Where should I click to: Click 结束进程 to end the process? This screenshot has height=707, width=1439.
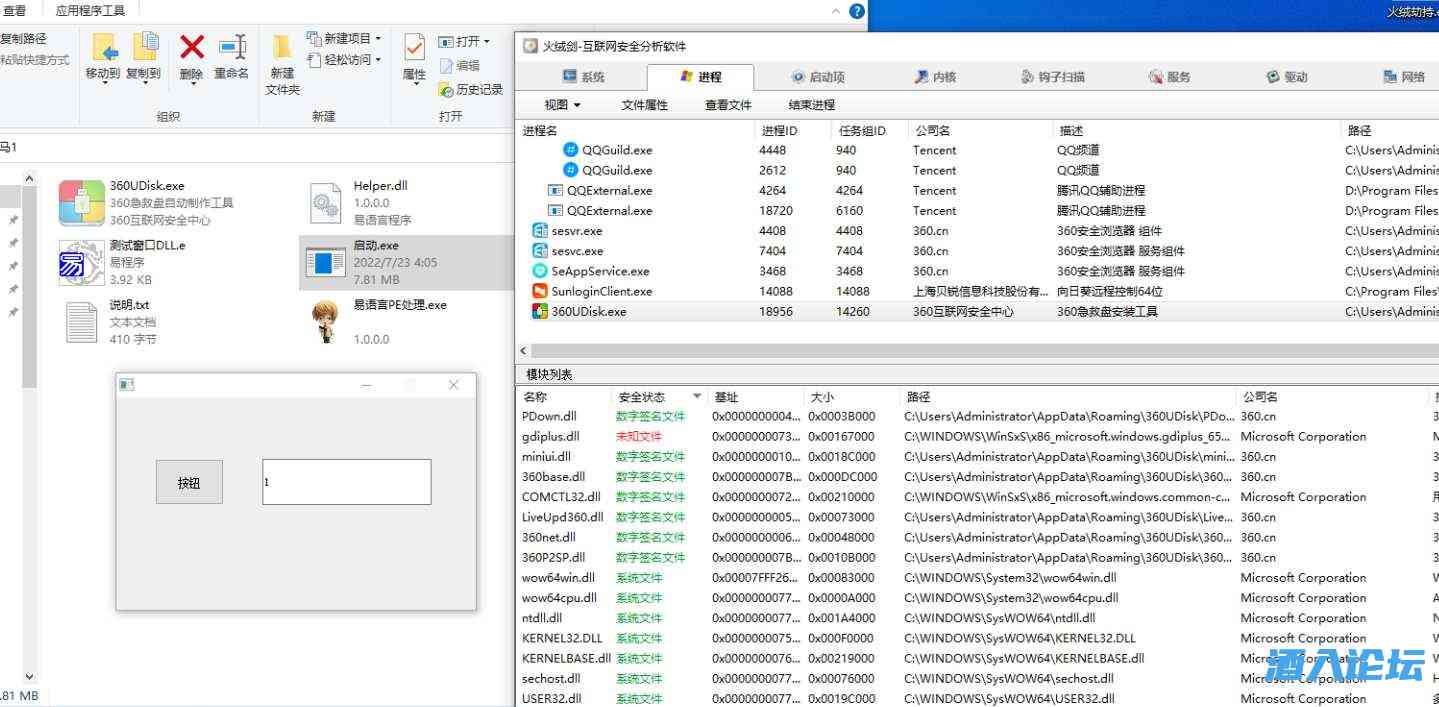811,105
